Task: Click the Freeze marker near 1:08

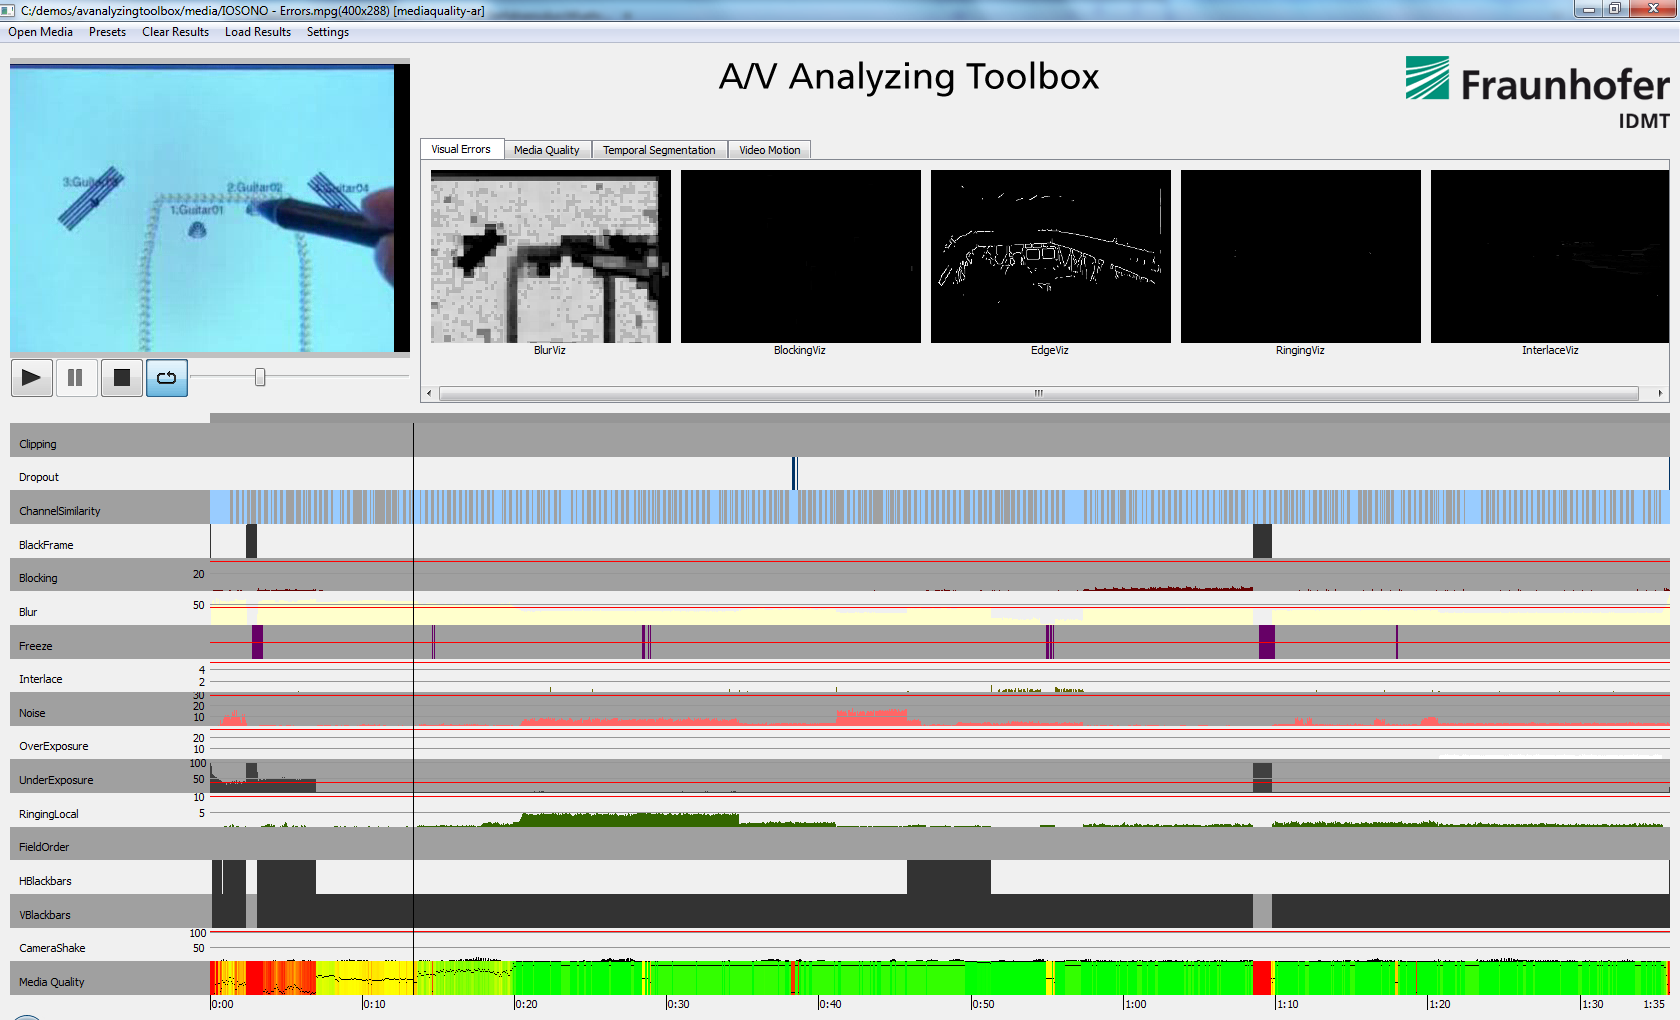Action: coord(1266,642)
